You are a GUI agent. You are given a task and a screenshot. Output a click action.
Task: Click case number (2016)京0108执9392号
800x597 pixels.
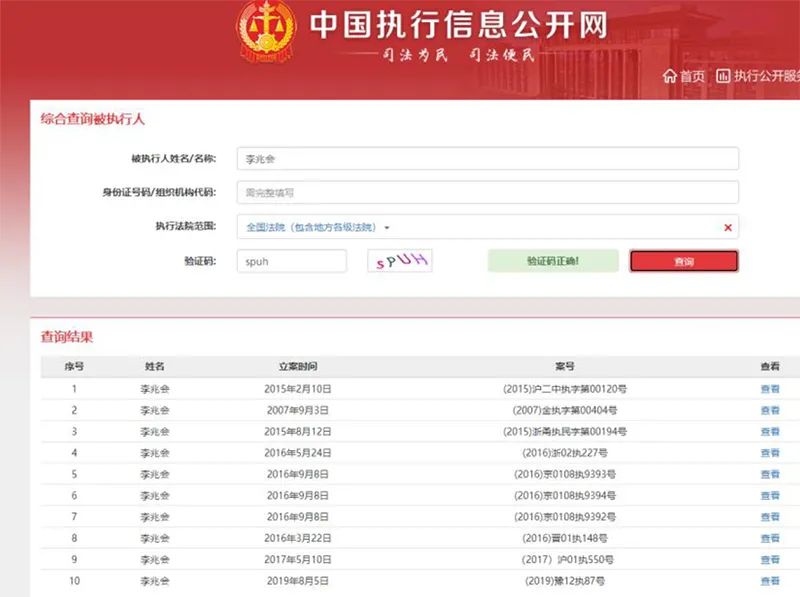(565, 517)
